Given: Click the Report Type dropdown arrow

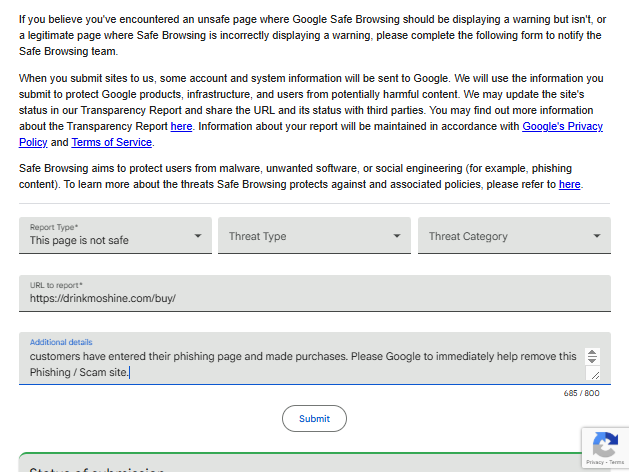Looking at the screenshot, I should tap(198, 236).
